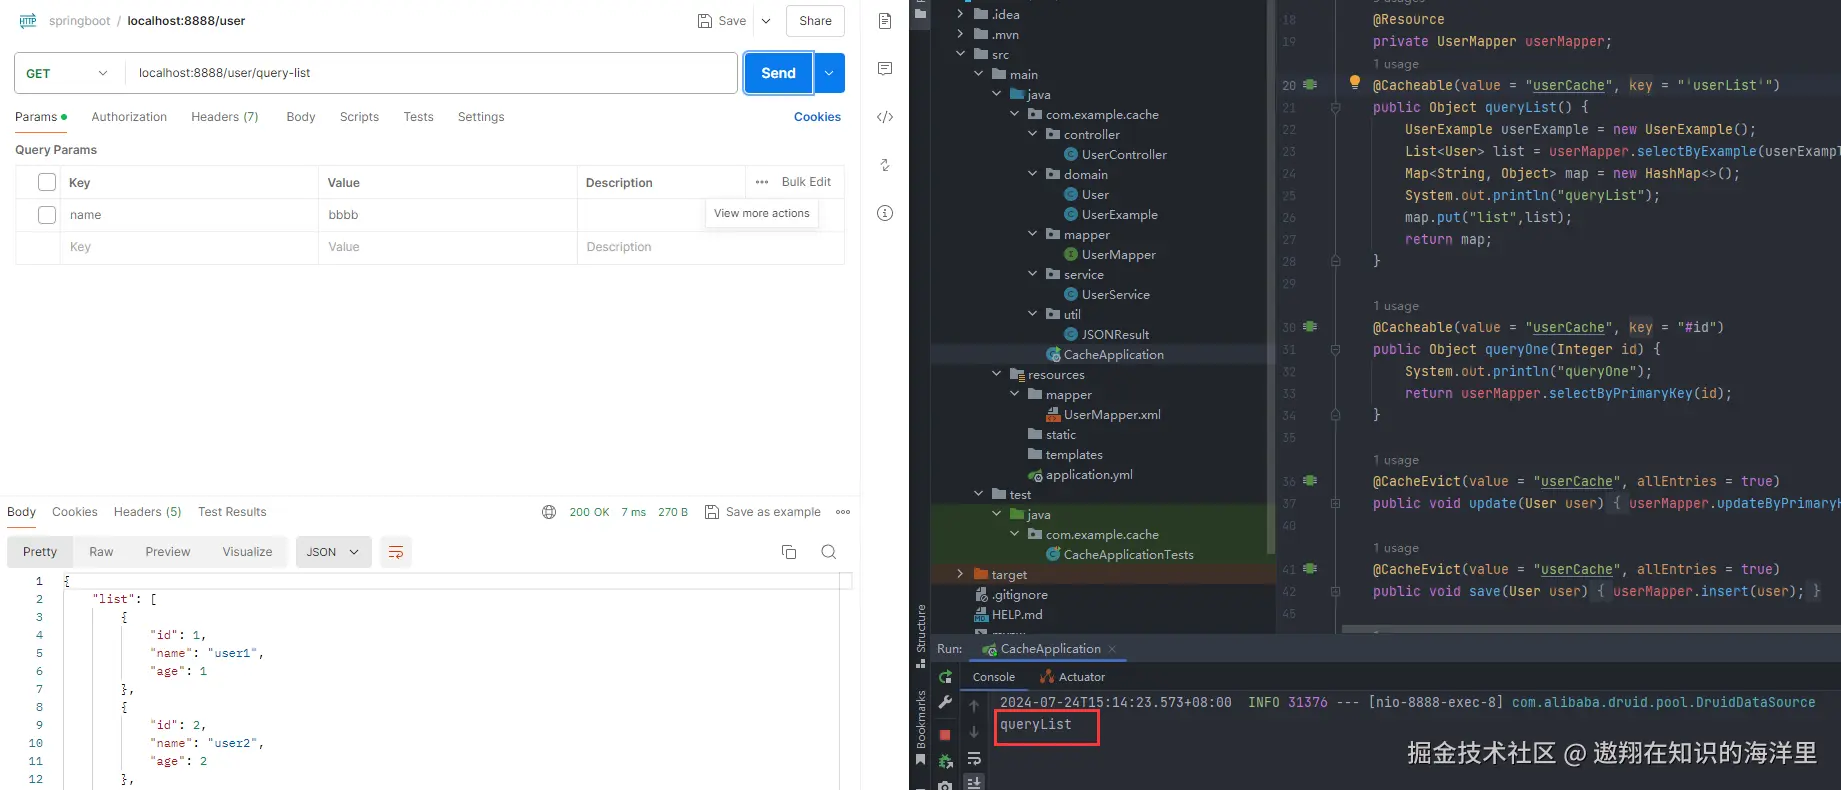The image size is (1841, 790).
Task: Open the Structure tool window stripe
Action: [921, 635]
